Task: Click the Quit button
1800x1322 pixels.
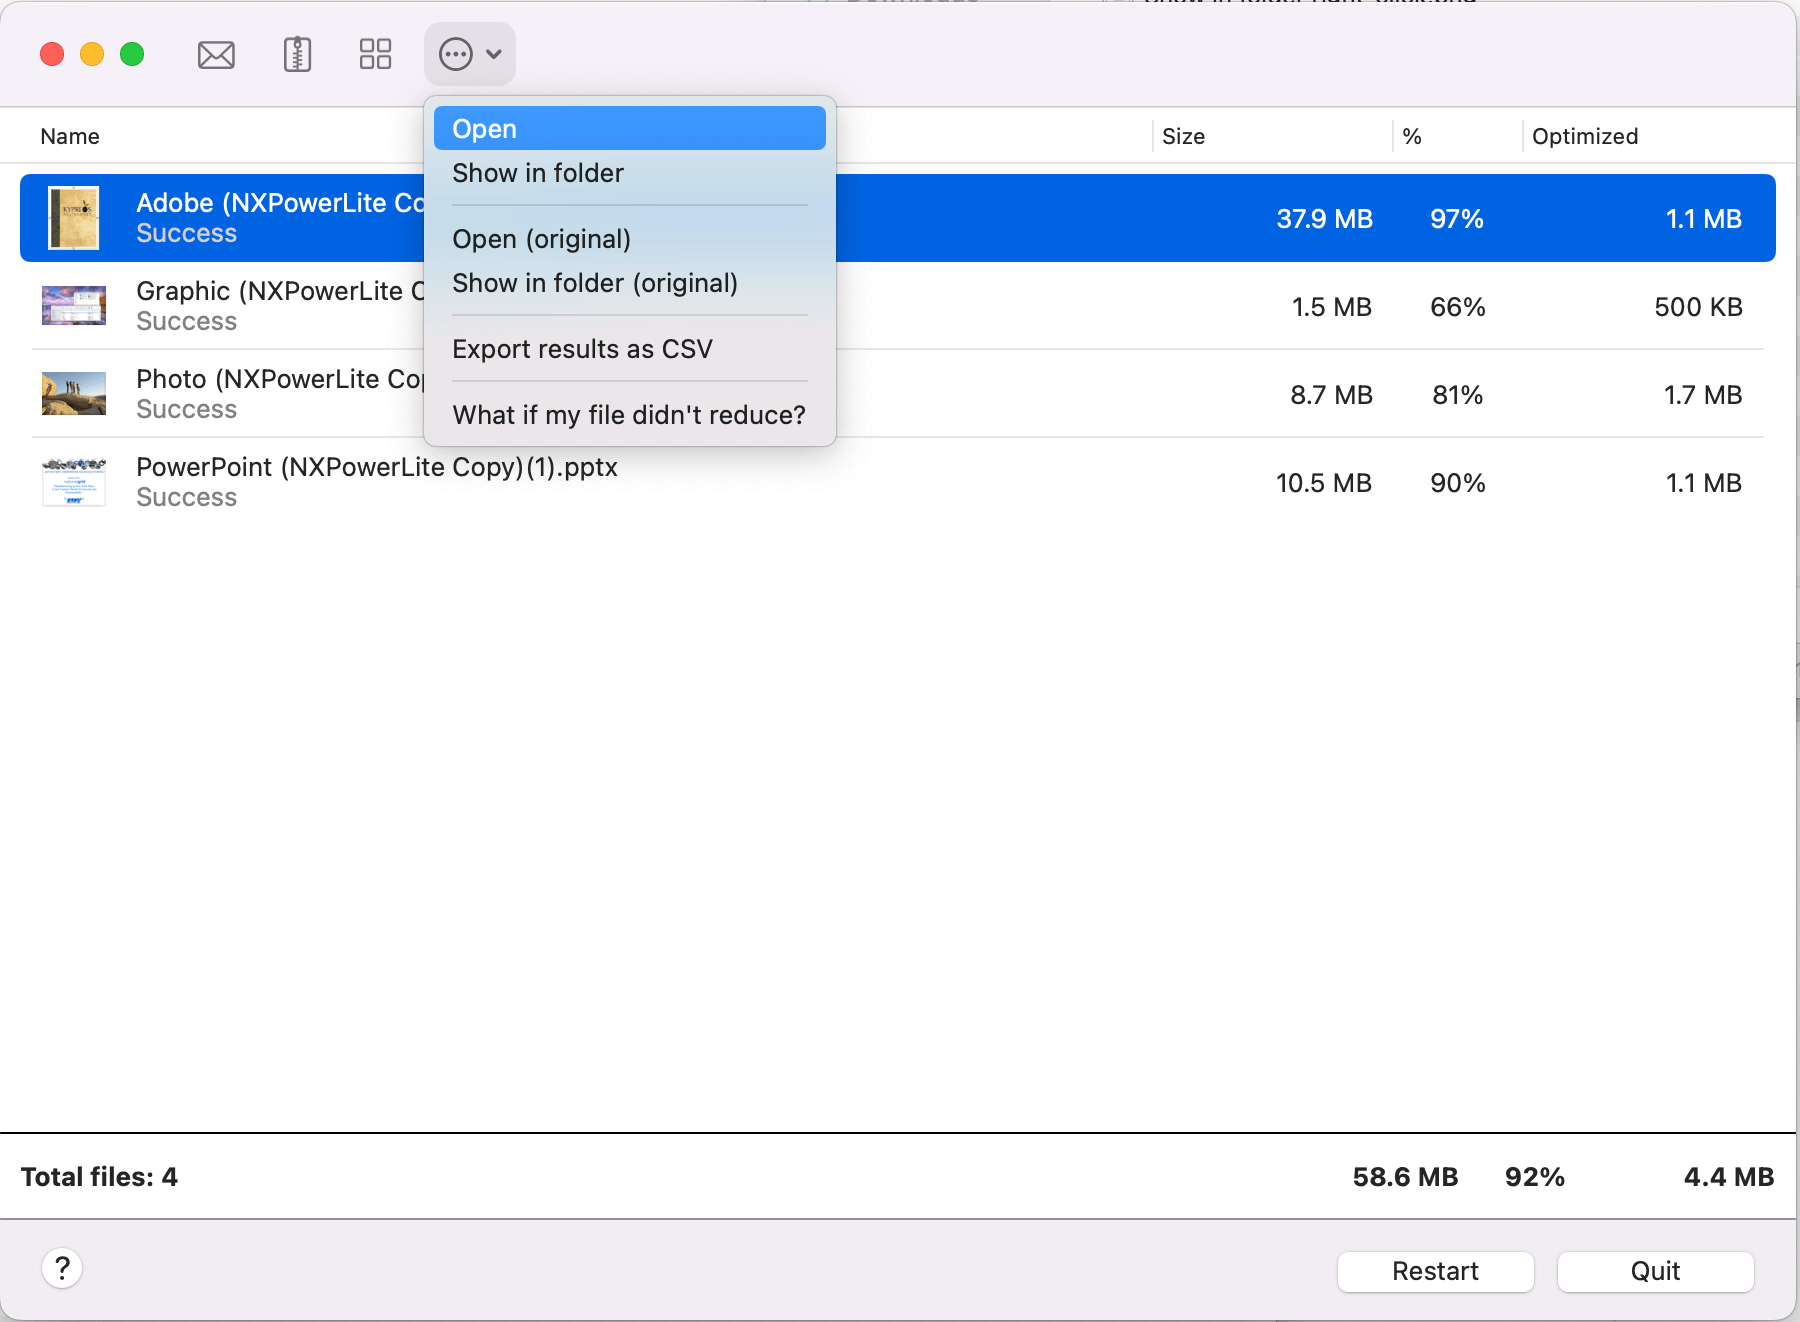Action: 1655,1271
